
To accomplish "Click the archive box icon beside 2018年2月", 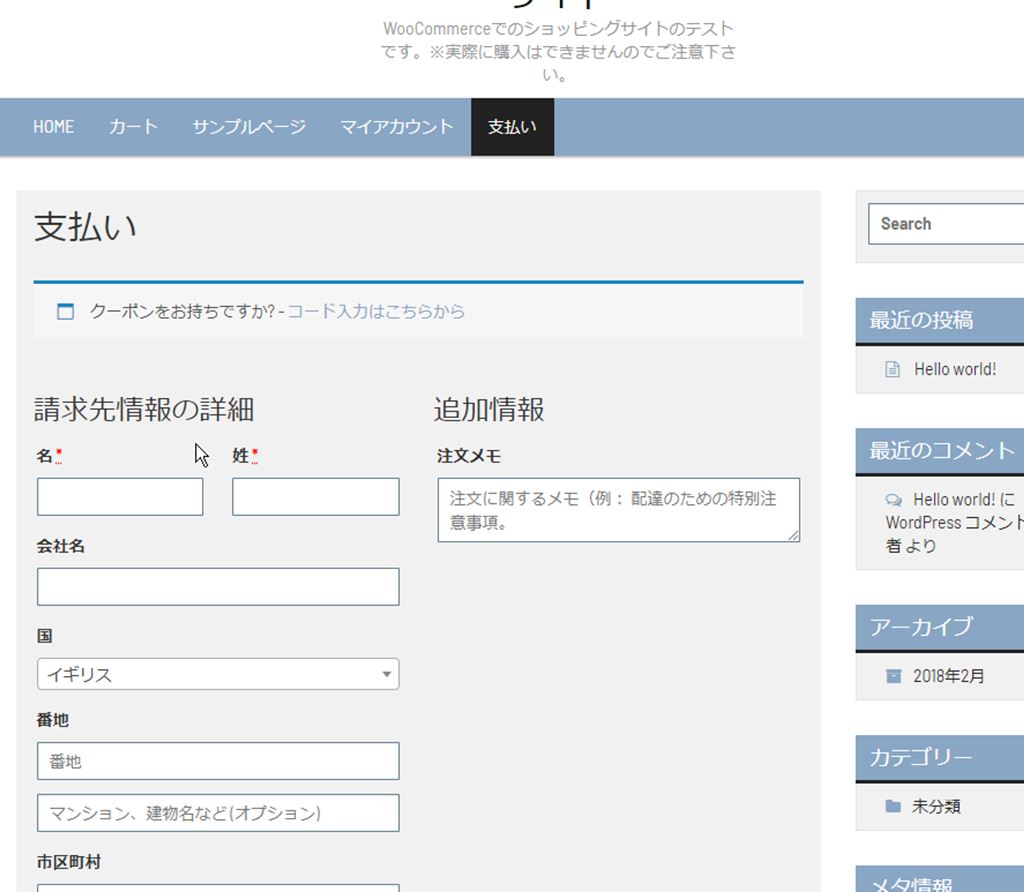I will (x=893, y=676).
